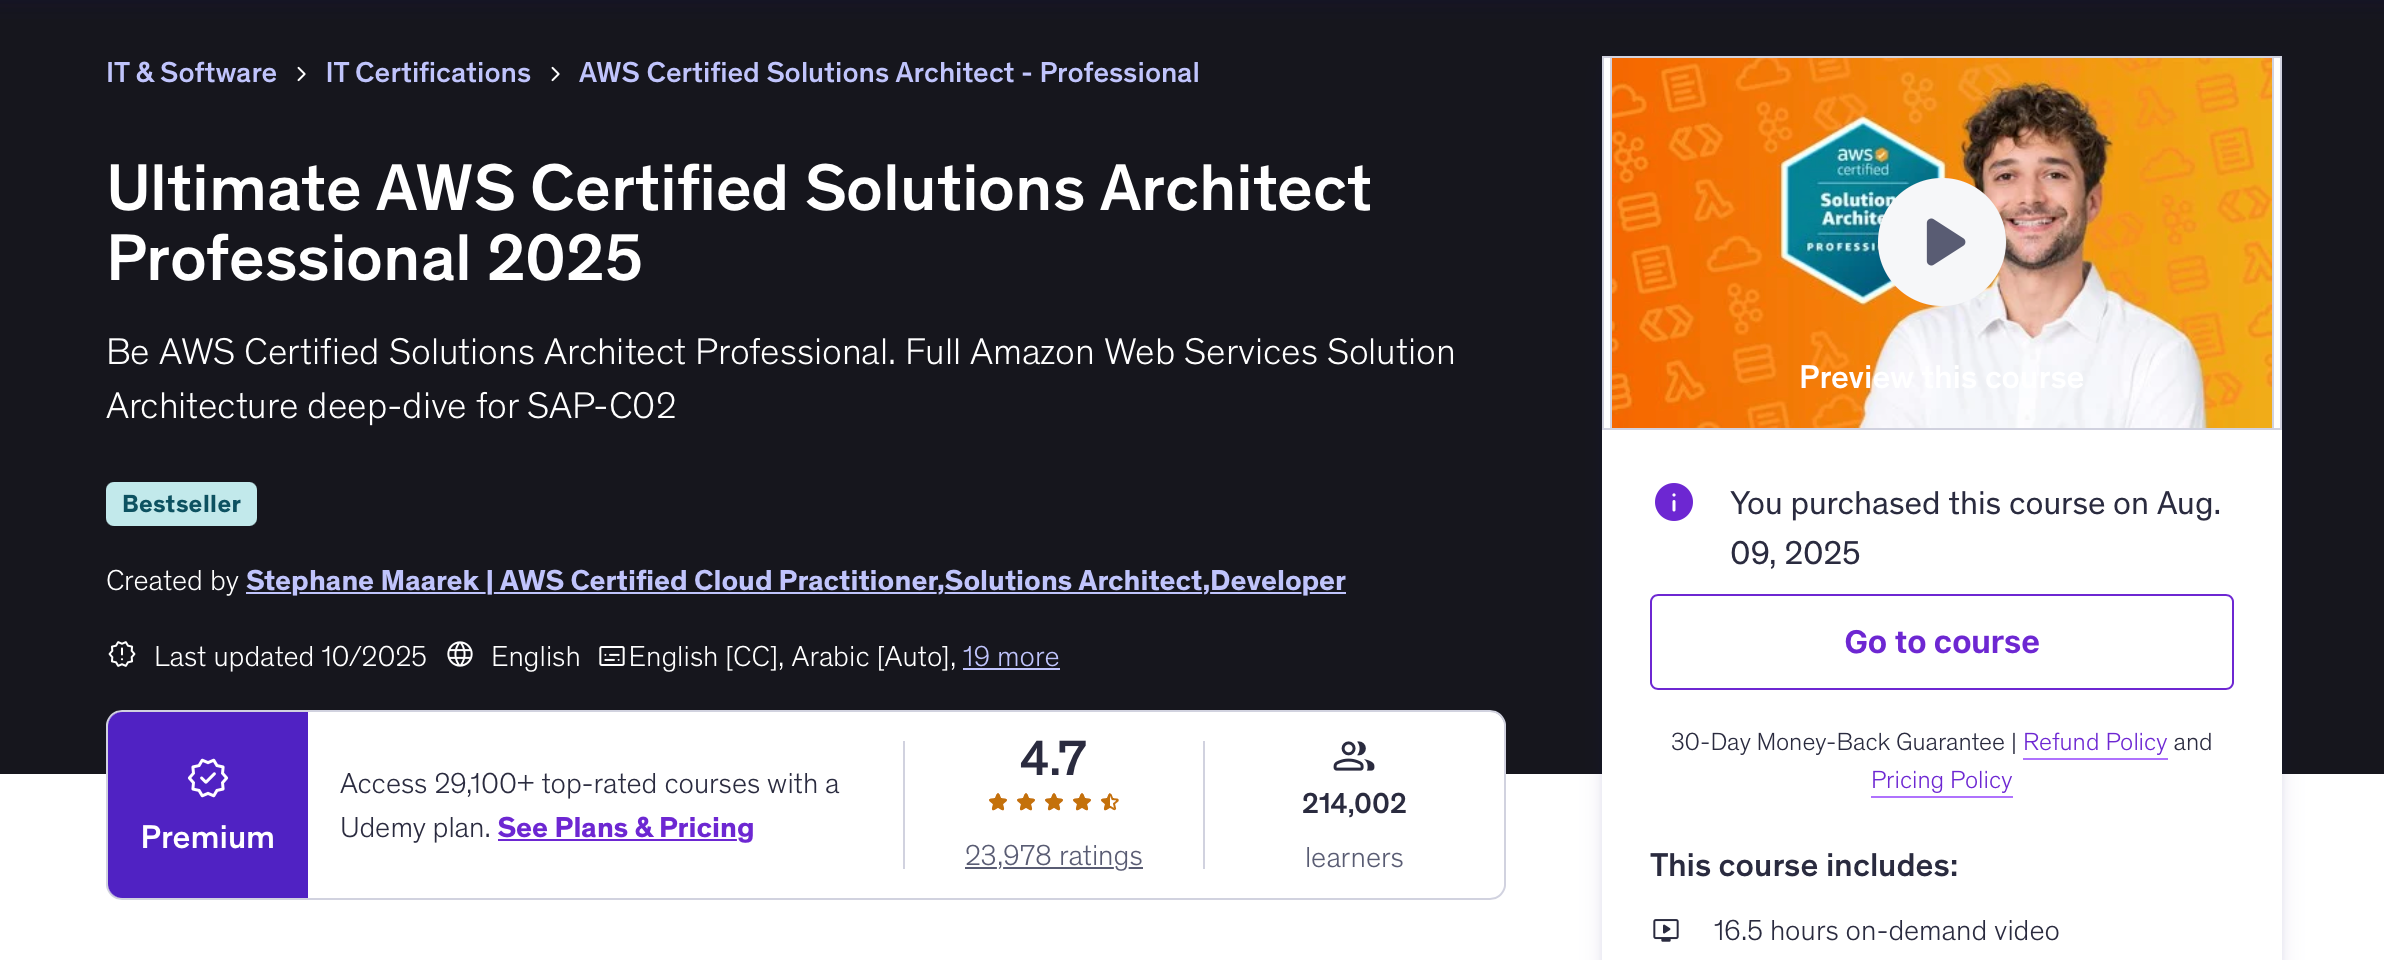The image size is (2384, 960).
Task: Expand the 19 more subtitle languages list
Action: coord(1011,657)
